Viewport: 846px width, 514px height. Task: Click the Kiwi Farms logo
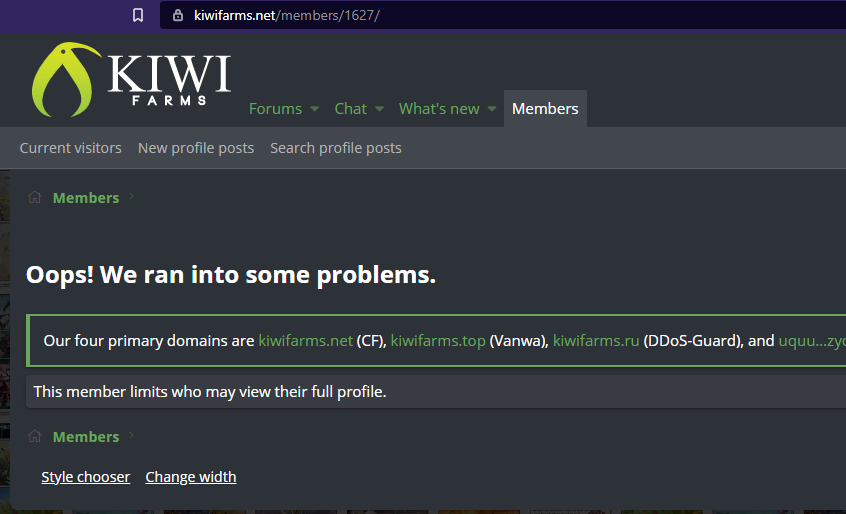pos(131,80)
